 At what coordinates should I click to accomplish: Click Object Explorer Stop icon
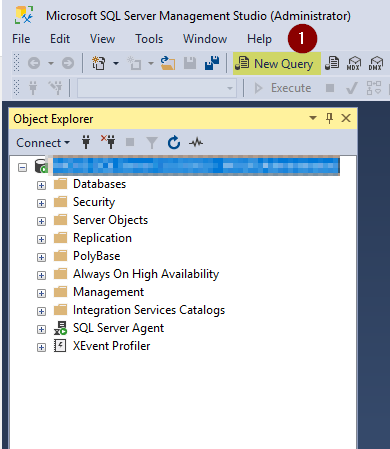coord(130,142)
